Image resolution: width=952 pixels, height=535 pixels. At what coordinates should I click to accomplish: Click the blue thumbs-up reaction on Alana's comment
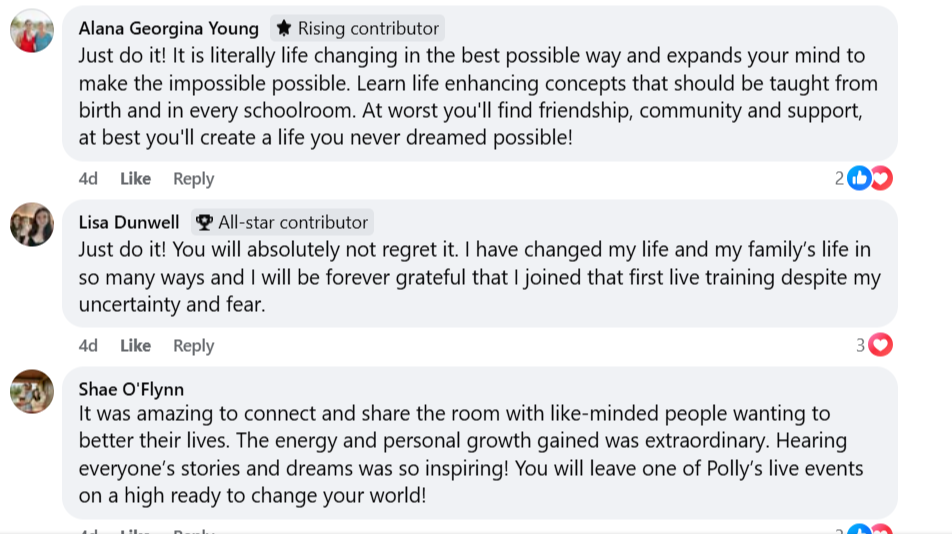[x=859, y=179]
